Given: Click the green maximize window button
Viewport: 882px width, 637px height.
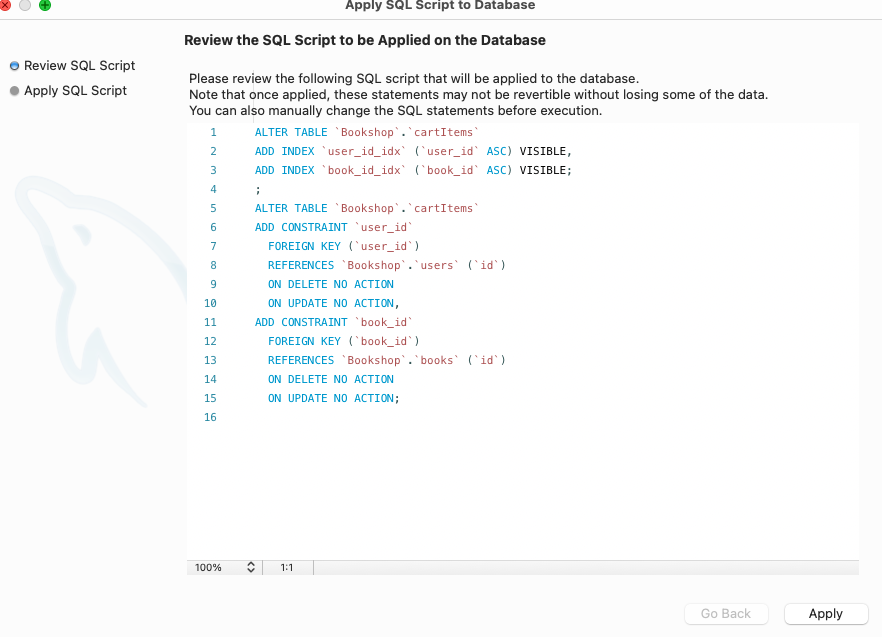Looking at the screenshot, I should point(45,5).
